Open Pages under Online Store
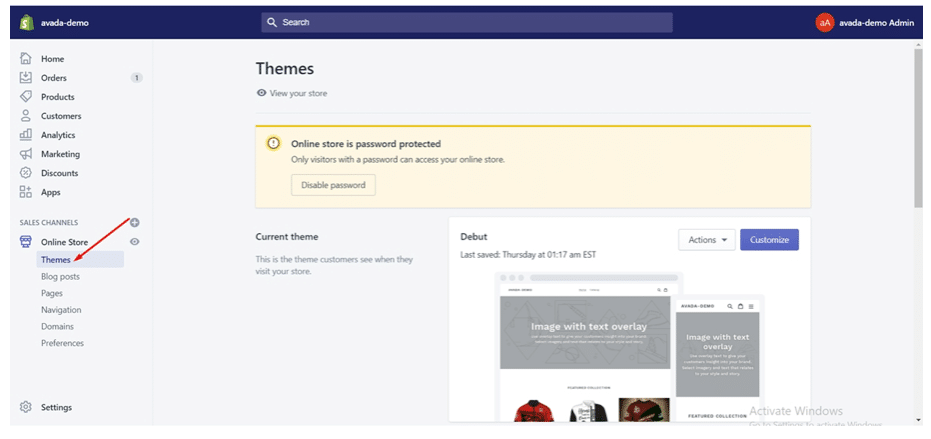This screenshot has width=931, height=439. [x=52, y=293]
